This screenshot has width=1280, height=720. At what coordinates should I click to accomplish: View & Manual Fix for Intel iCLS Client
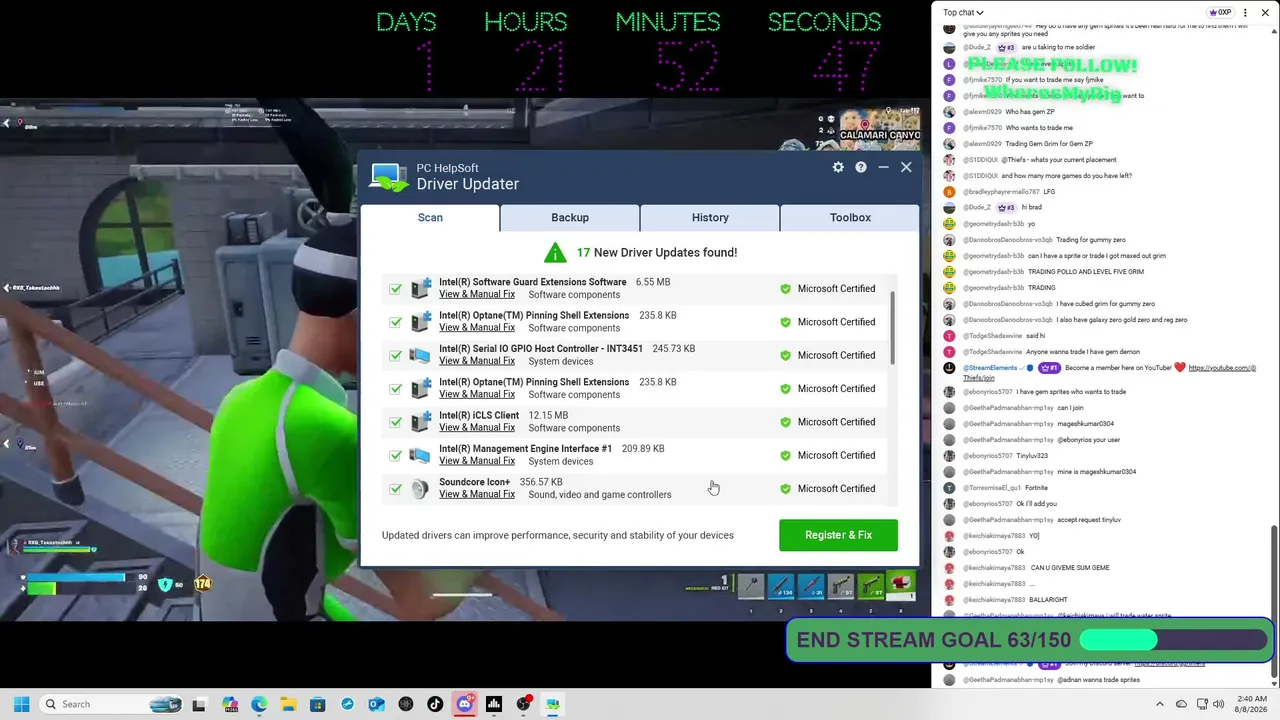point(477,428)
